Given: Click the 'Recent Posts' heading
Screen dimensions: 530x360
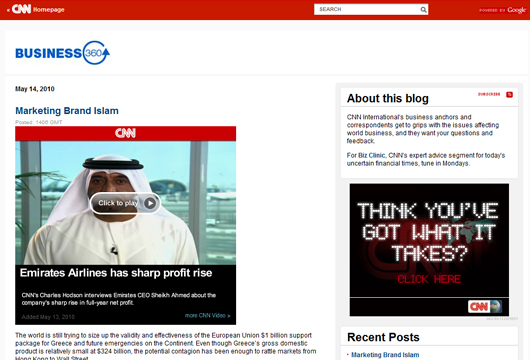Looking at the screenshot, I should (383, 337).
